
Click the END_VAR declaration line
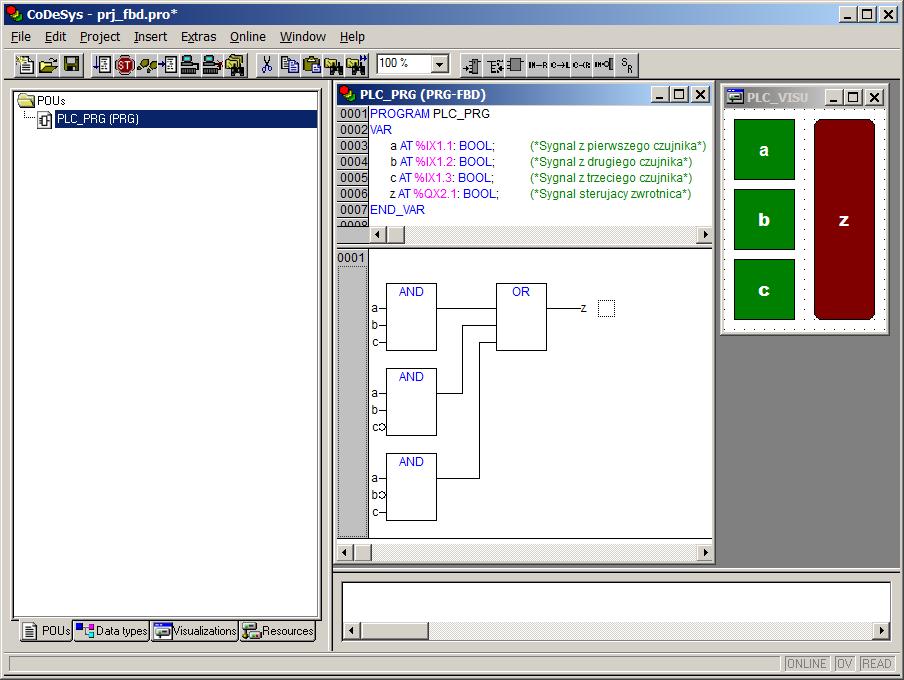[397, 210]
